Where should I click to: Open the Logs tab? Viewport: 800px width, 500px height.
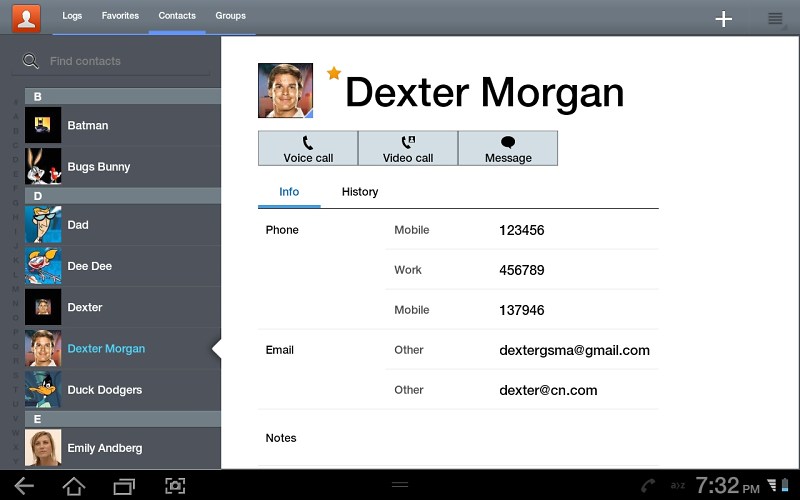[x=72, y=16]
